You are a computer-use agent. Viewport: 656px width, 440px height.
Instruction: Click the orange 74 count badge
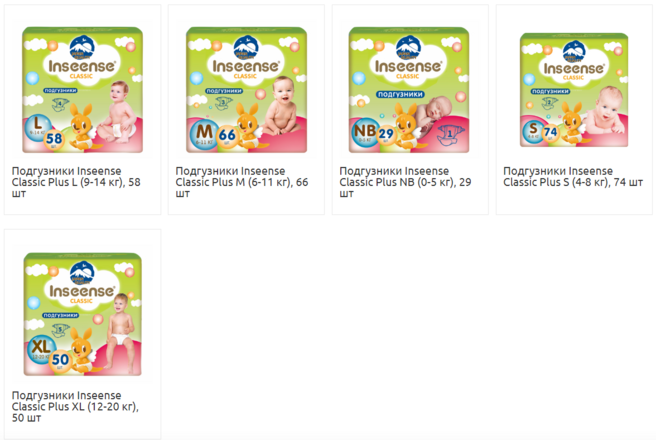point(550,133)
